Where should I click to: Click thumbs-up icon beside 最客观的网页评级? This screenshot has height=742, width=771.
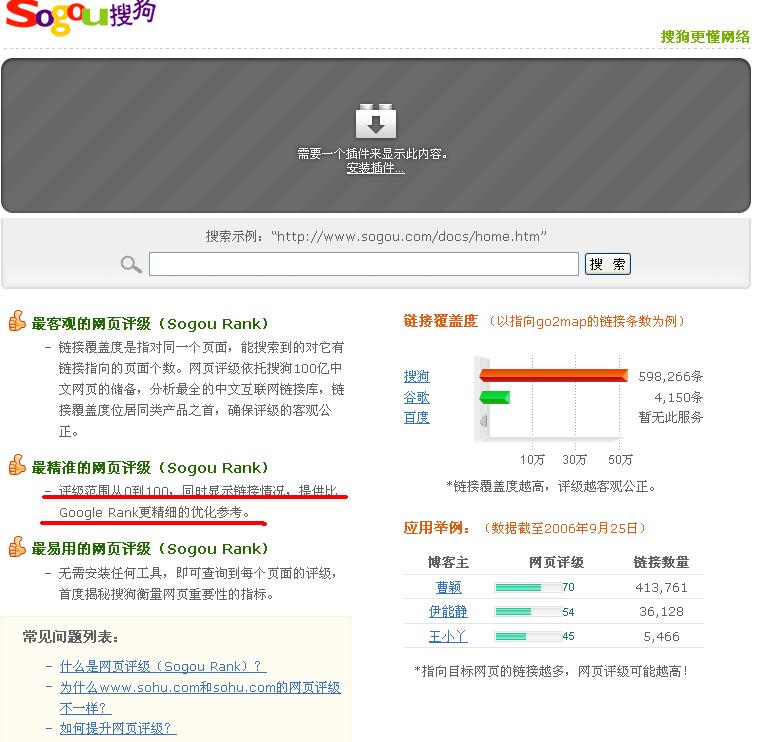[17, 323]
